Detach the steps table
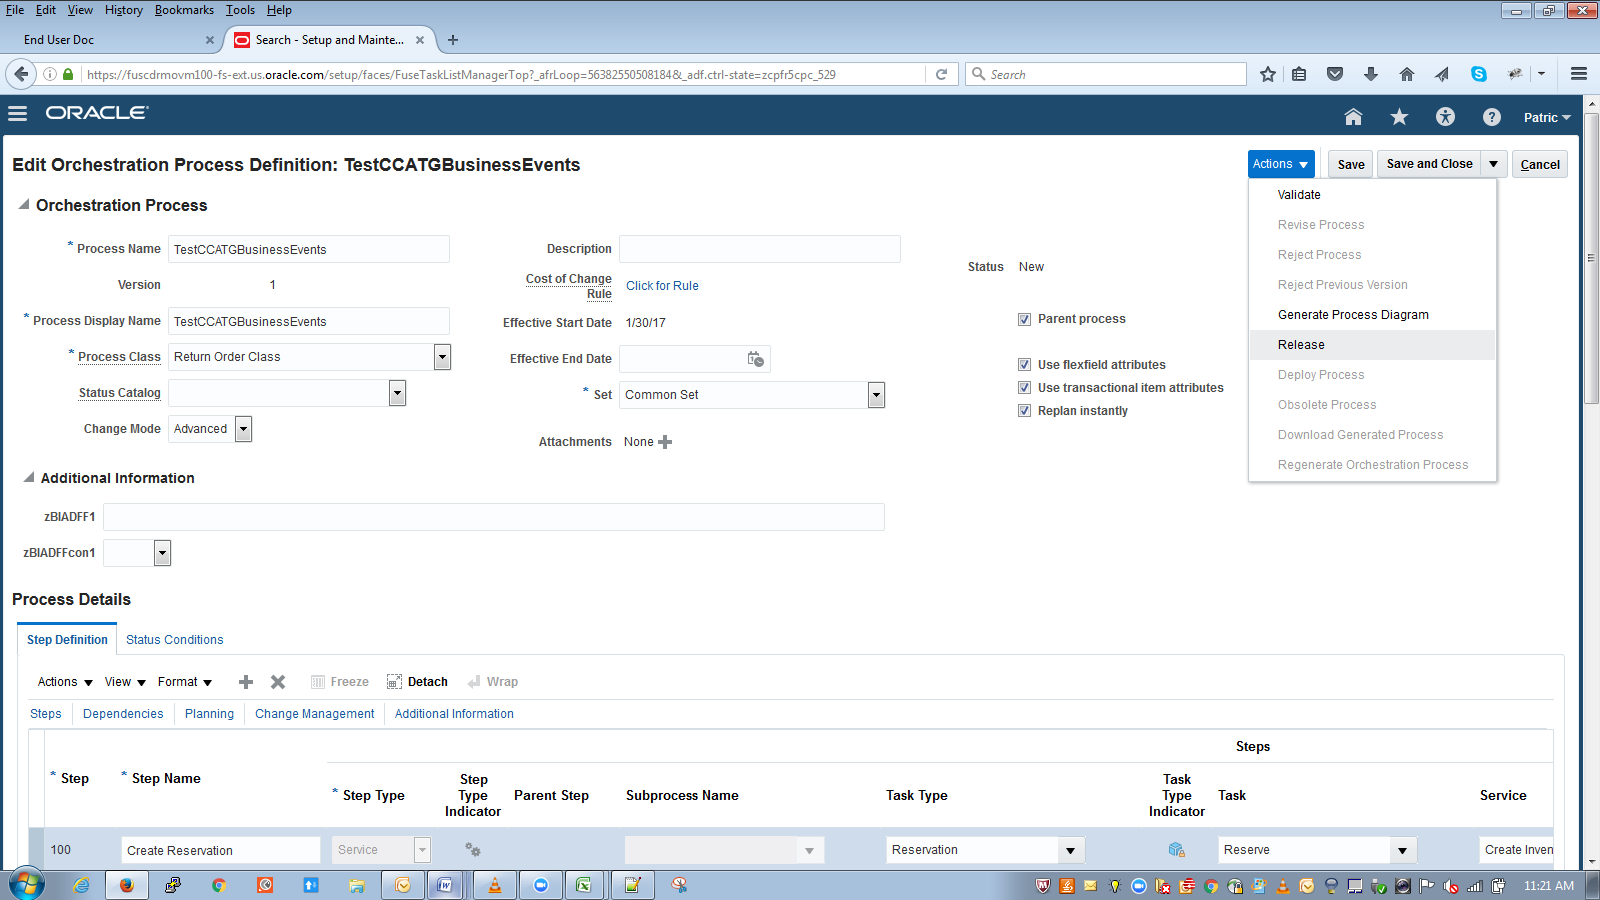Image resolution: width=1600 pixels, height=900 pixels. tap(417, 682)
